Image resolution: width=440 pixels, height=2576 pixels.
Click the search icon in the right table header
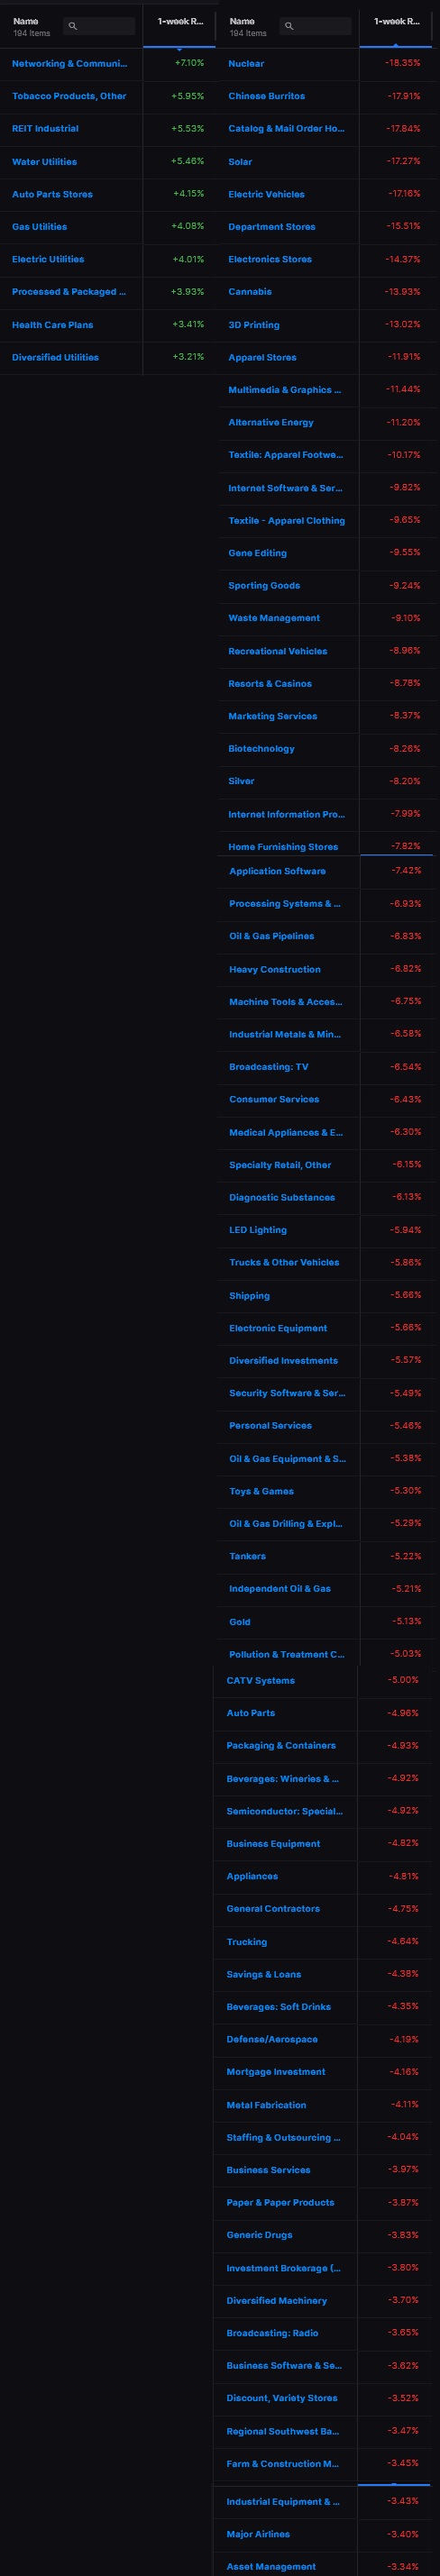coord(289,26)
